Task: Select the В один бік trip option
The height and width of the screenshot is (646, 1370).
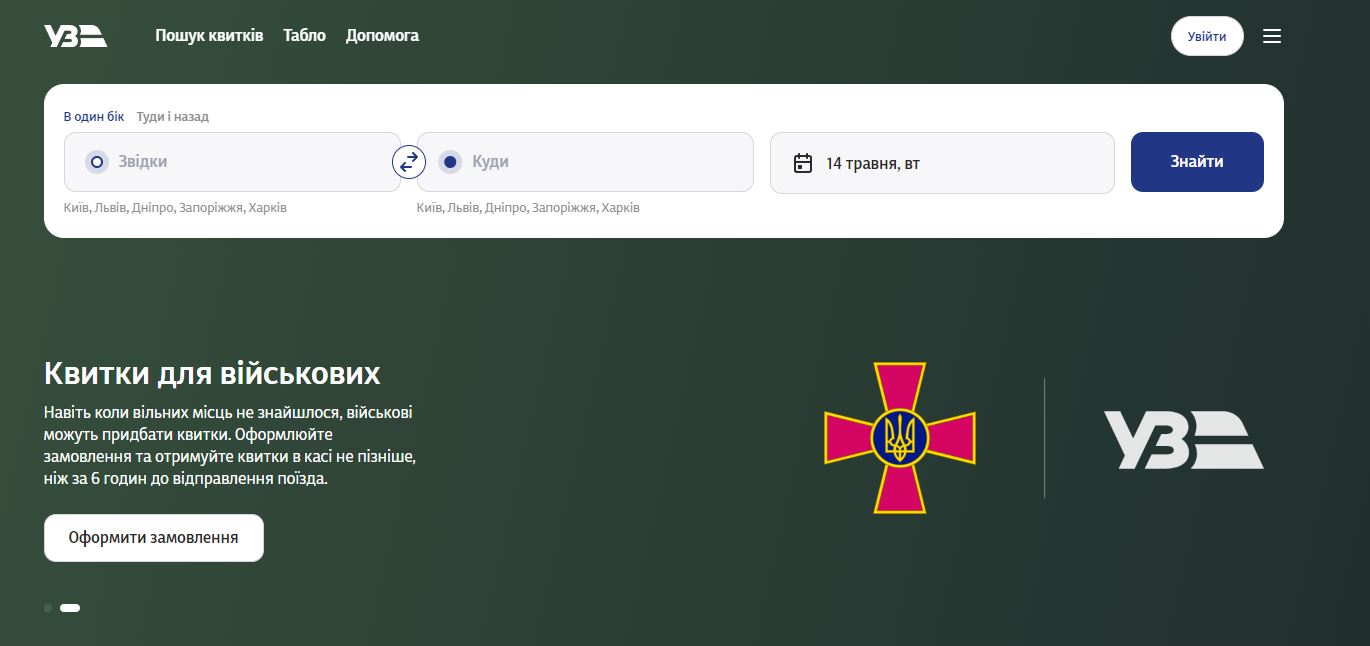Action: coord(94,116)
